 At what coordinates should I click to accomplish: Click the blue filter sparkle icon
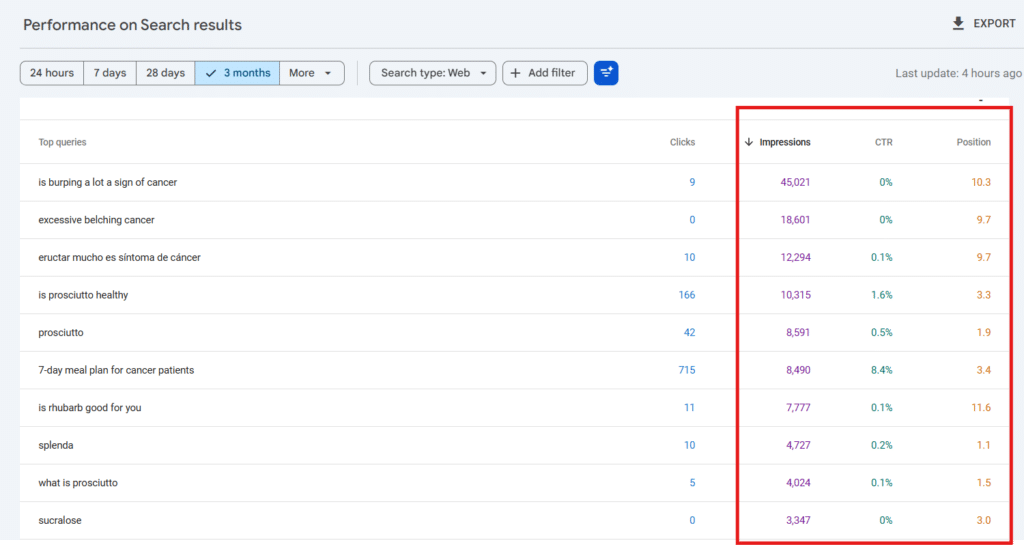click(x=606, y=73)
